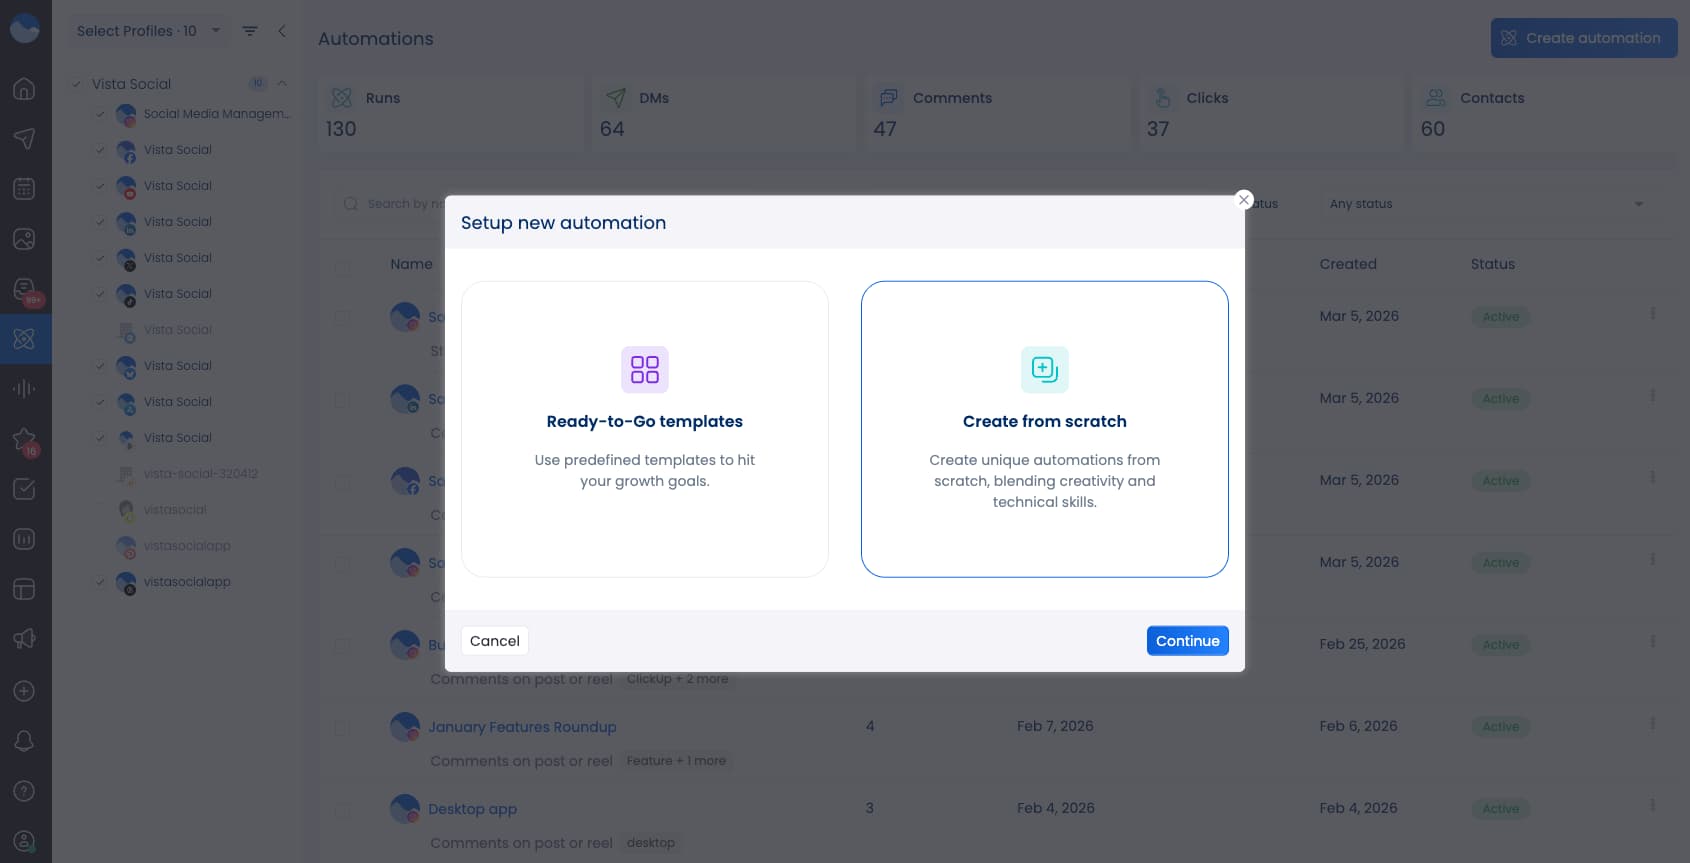Viewport: 1690px width, 863px height.
Task: Uncheck the checked vistasocialapp profile checkbox
Action: 100,582
